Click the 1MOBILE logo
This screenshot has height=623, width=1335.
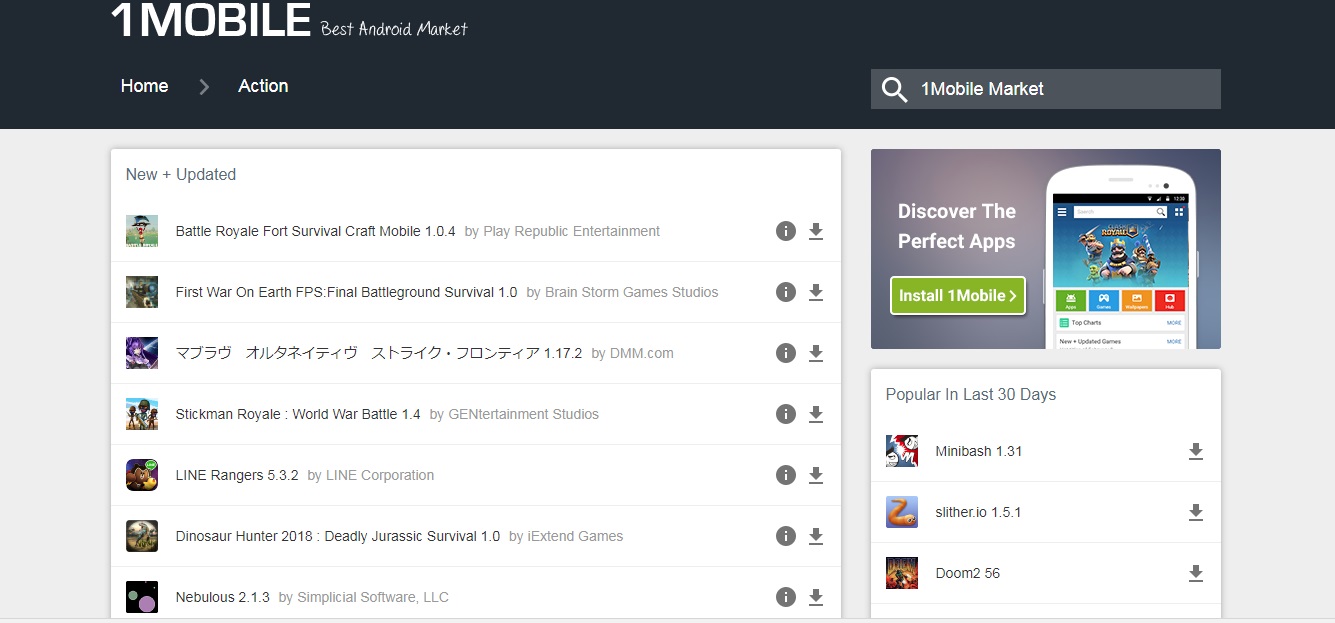click(211, 20)
